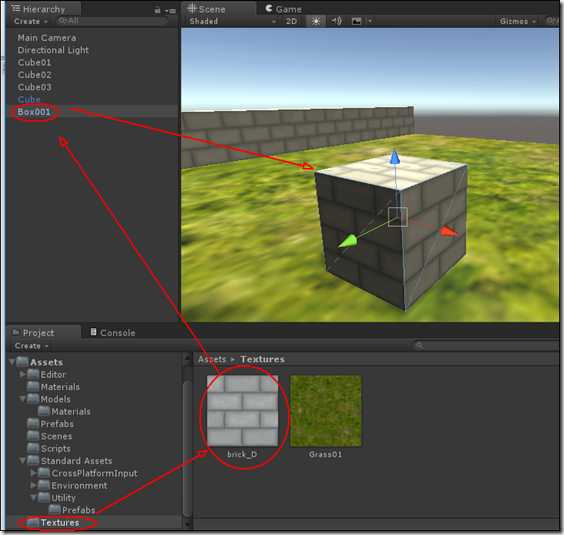Toggle 2D view mode button
Image resolution: width=564 pixels, height=535 pixels.
tap(291, 21)
